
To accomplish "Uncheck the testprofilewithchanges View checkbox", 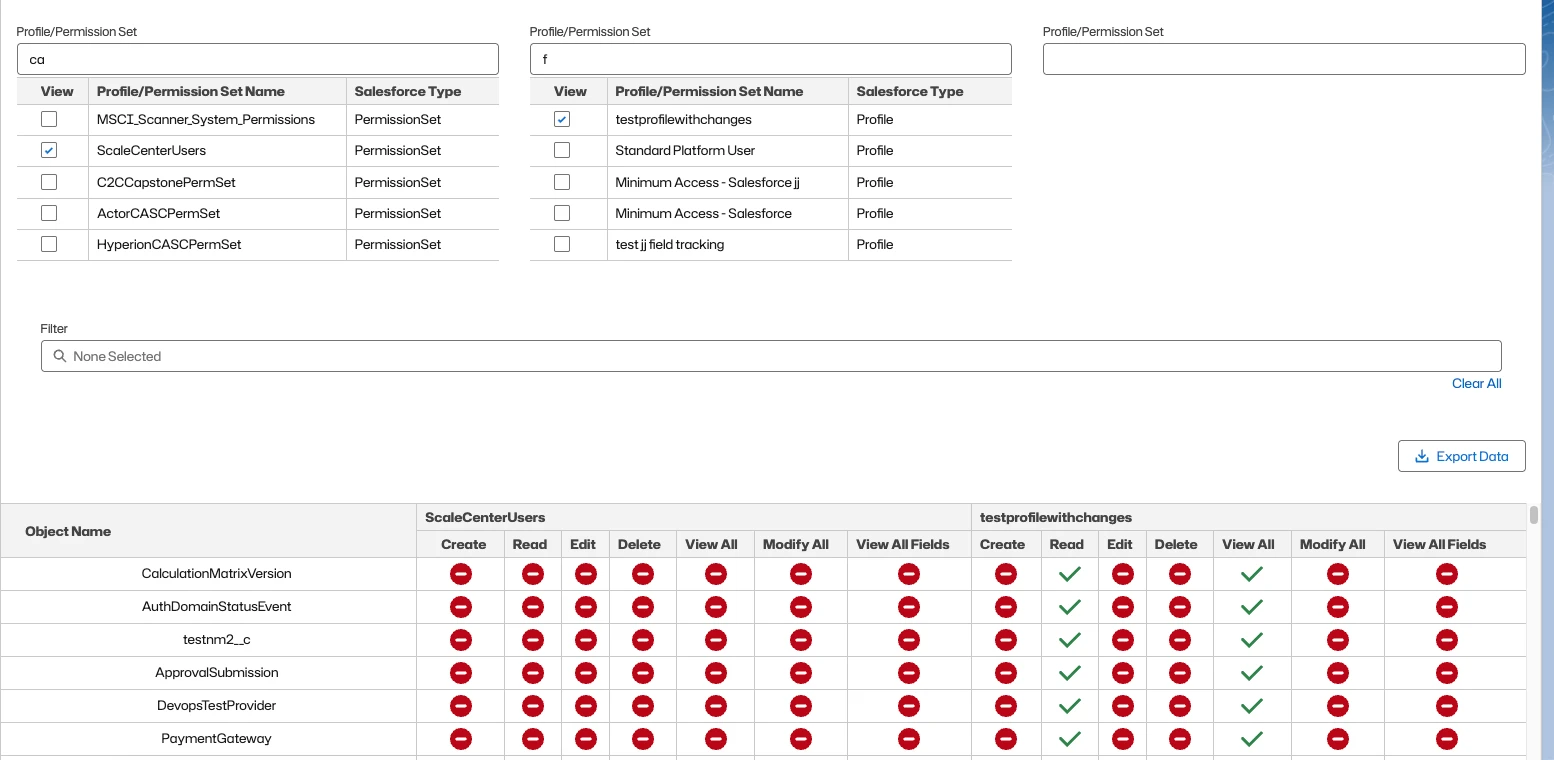I will (x=562, y=119).
